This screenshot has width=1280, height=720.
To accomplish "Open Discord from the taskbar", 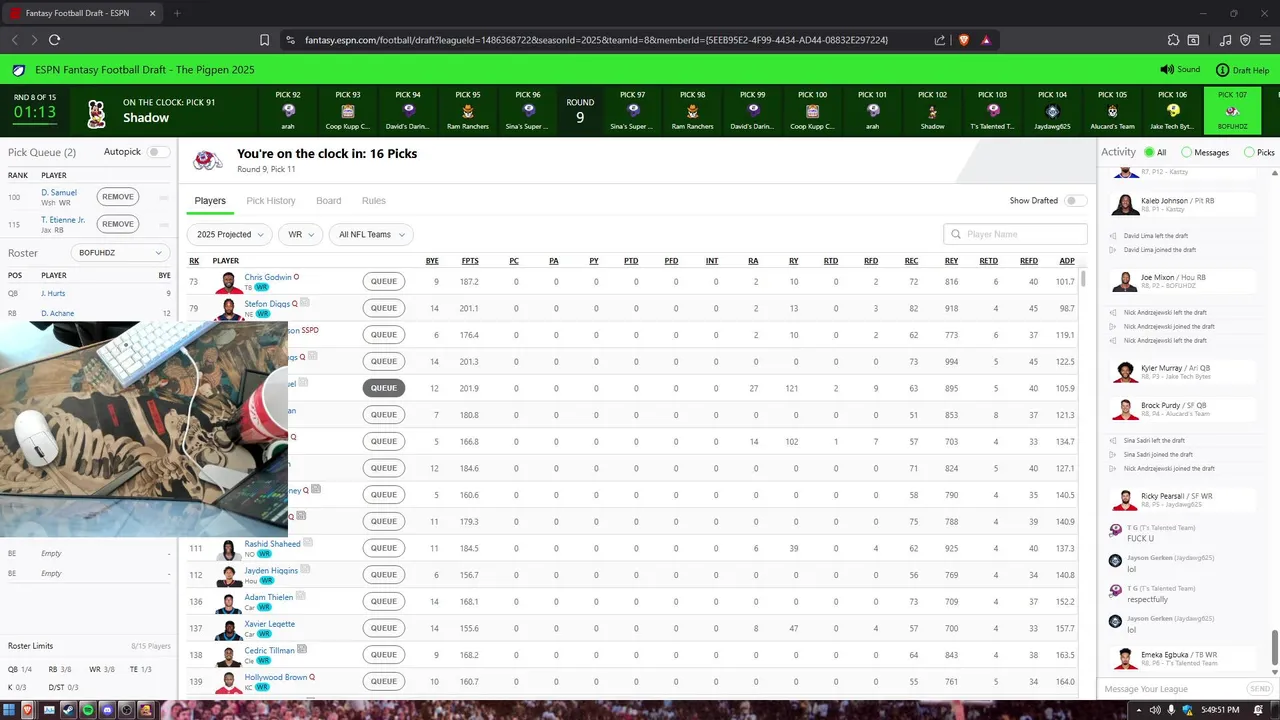I will point(107,710).
